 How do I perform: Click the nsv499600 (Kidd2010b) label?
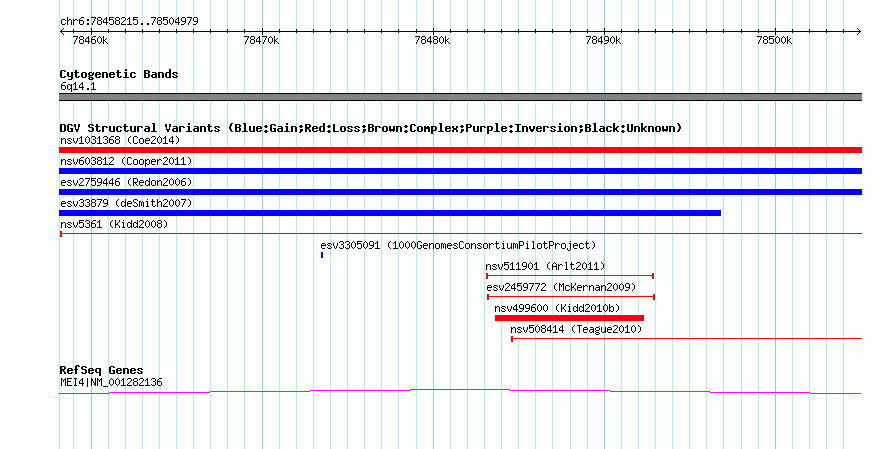(x=557, y=308)
